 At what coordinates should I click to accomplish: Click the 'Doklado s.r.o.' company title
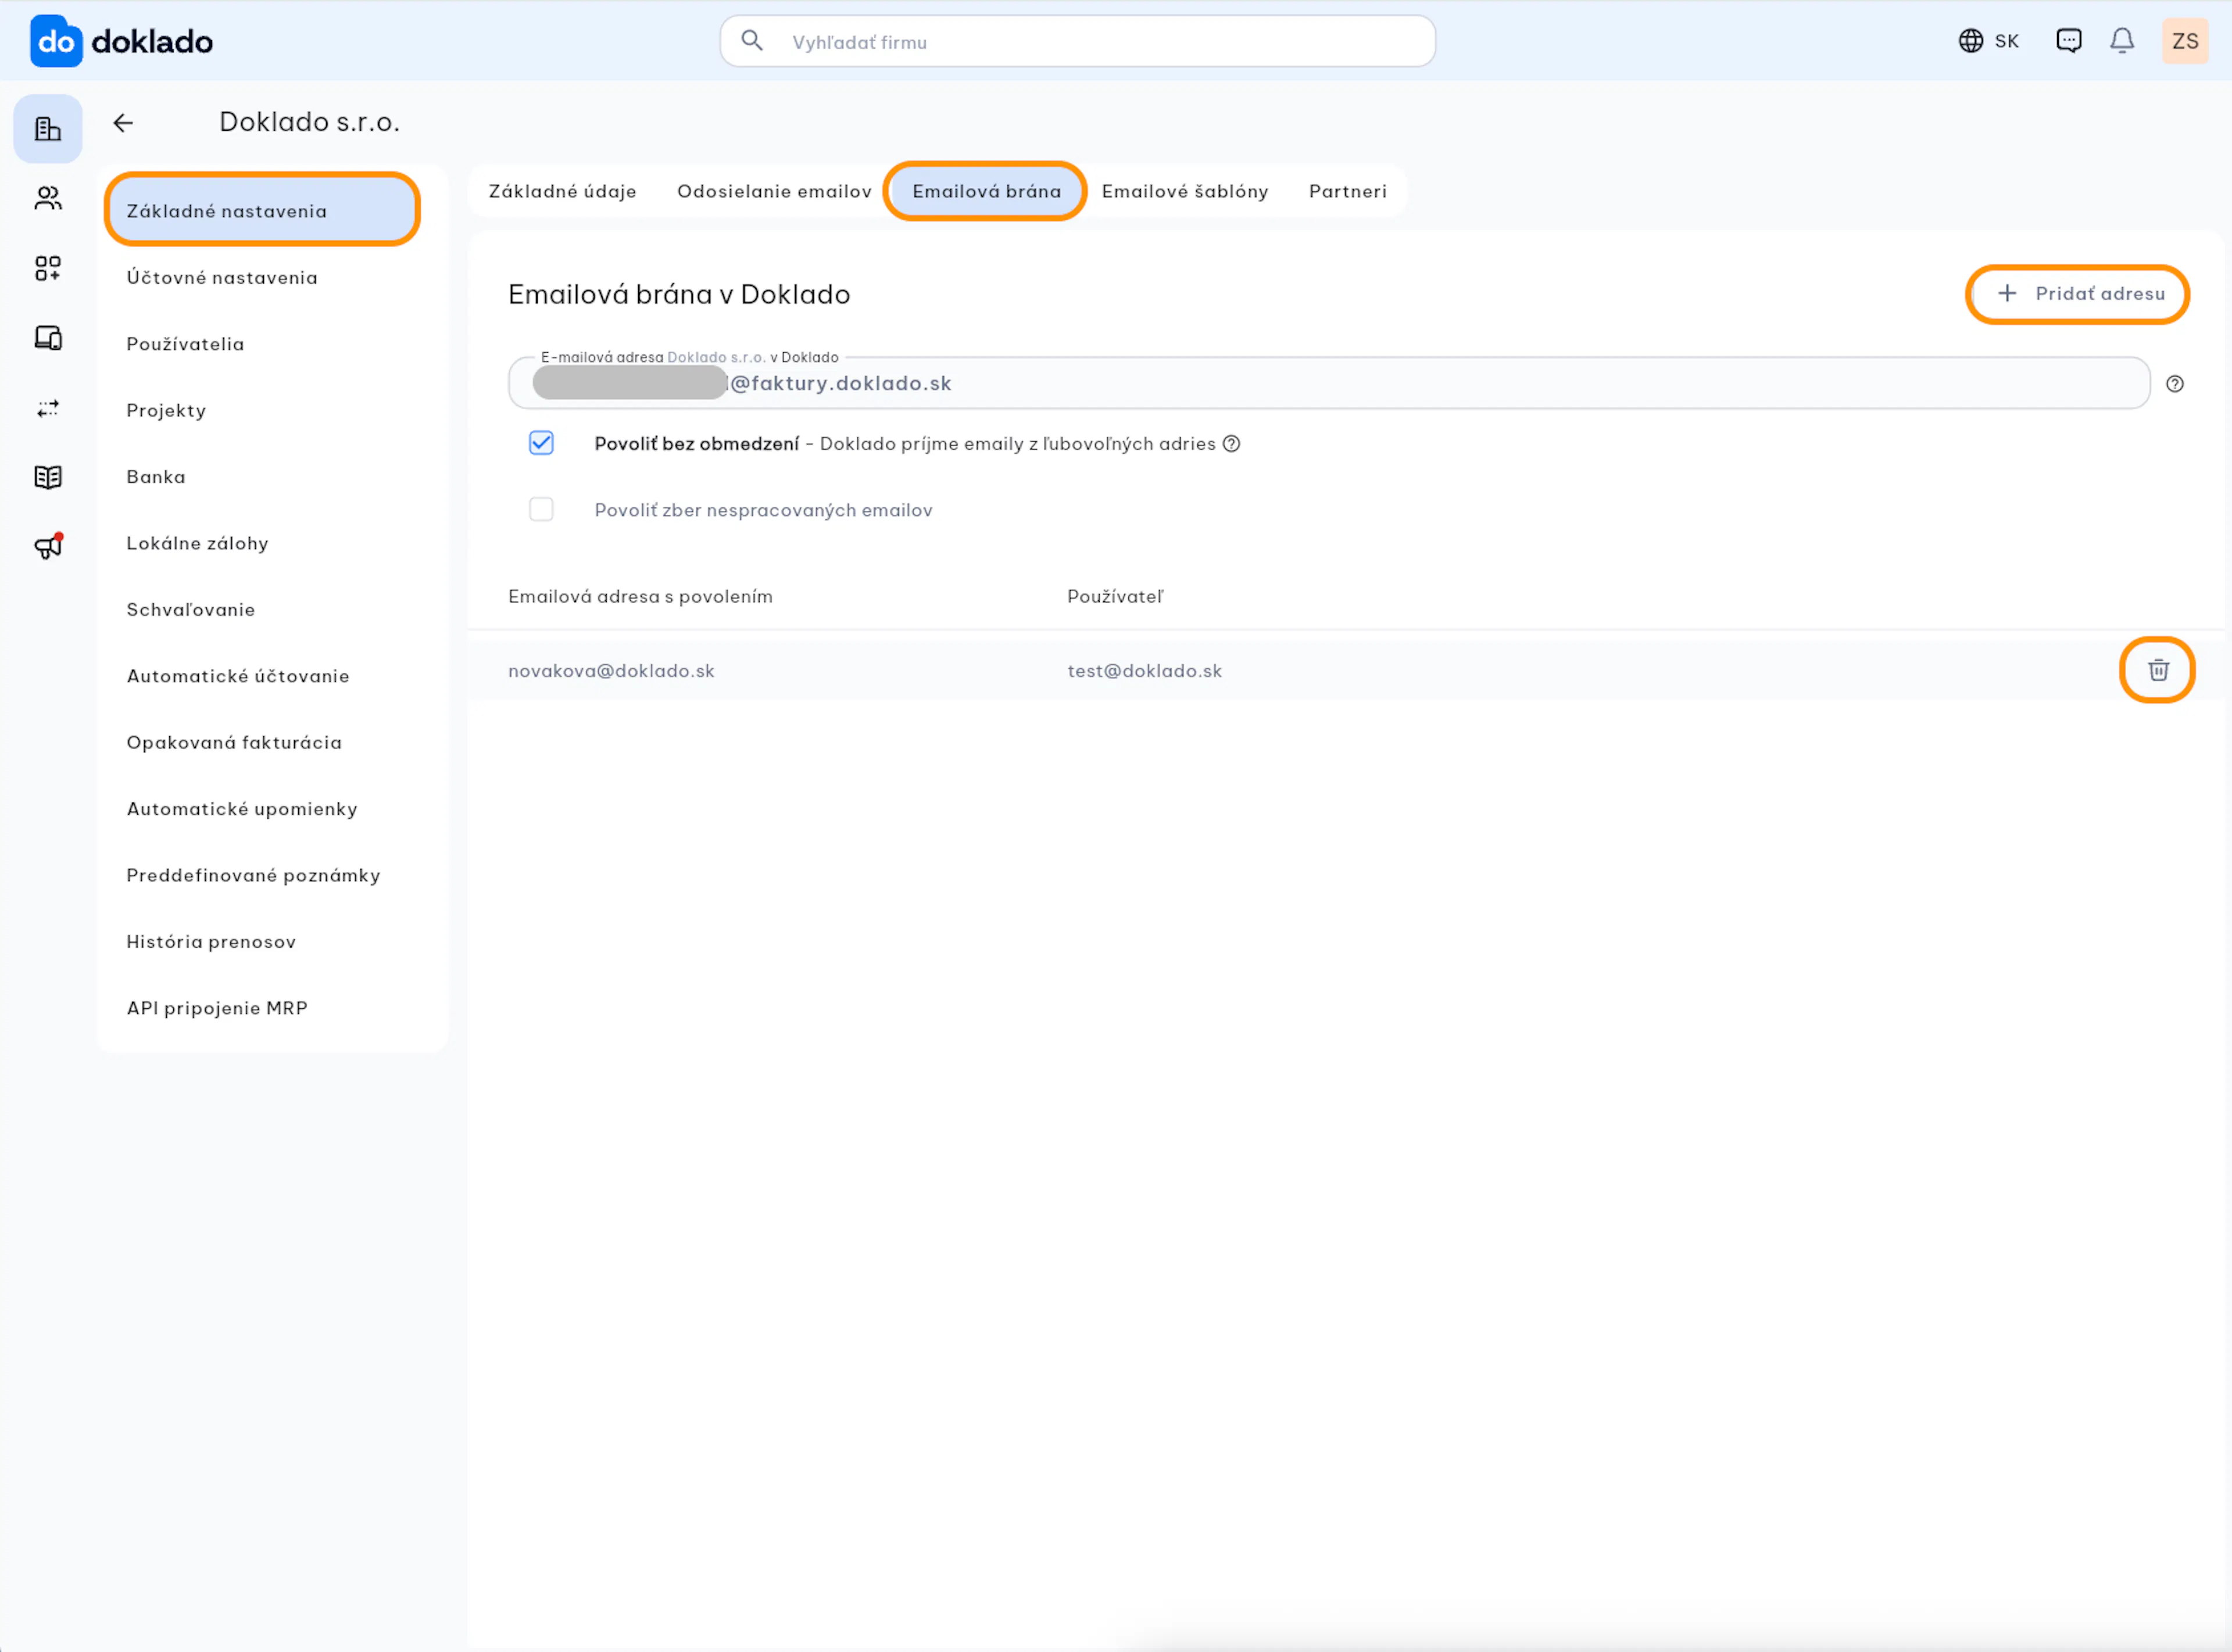click(x=309, y=122)
